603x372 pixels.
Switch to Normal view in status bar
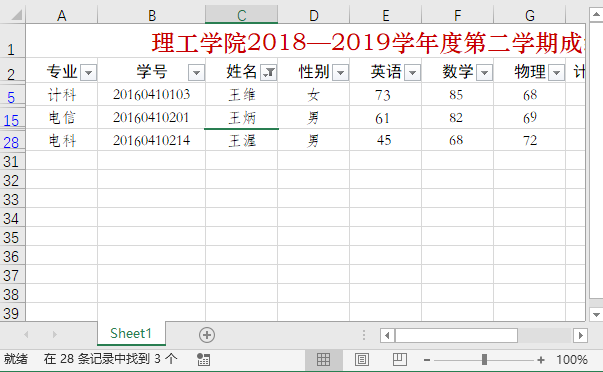(323, 360)
